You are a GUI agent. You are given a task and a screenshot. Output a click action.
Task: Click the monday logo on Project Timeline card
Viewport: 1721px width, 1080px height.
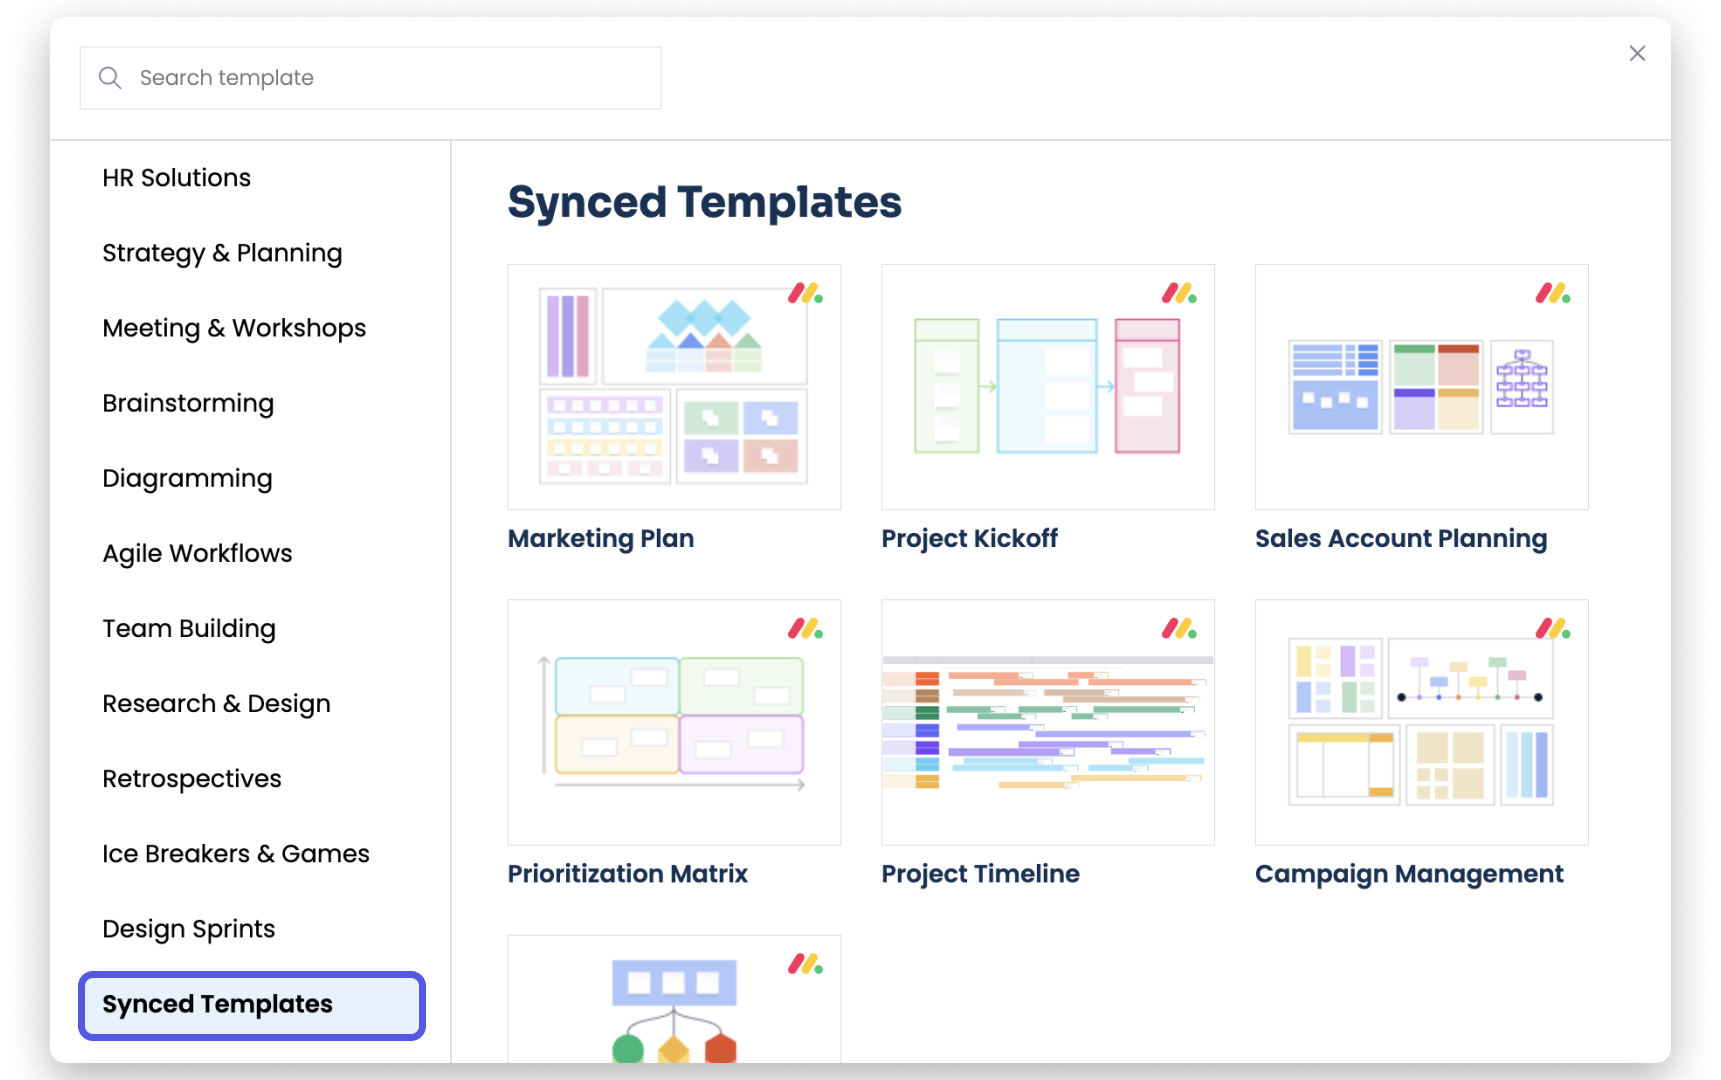pyautogui.click(x=1179, y=629)
